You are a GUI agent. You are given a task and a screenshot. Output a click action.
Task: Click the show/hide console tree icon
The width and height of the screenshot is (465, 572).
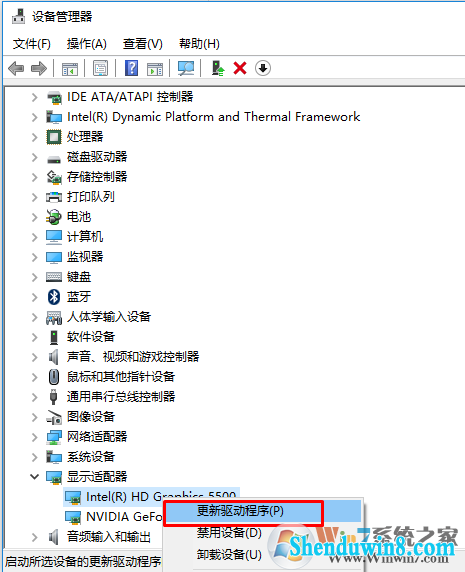click(x=70, y=68)
